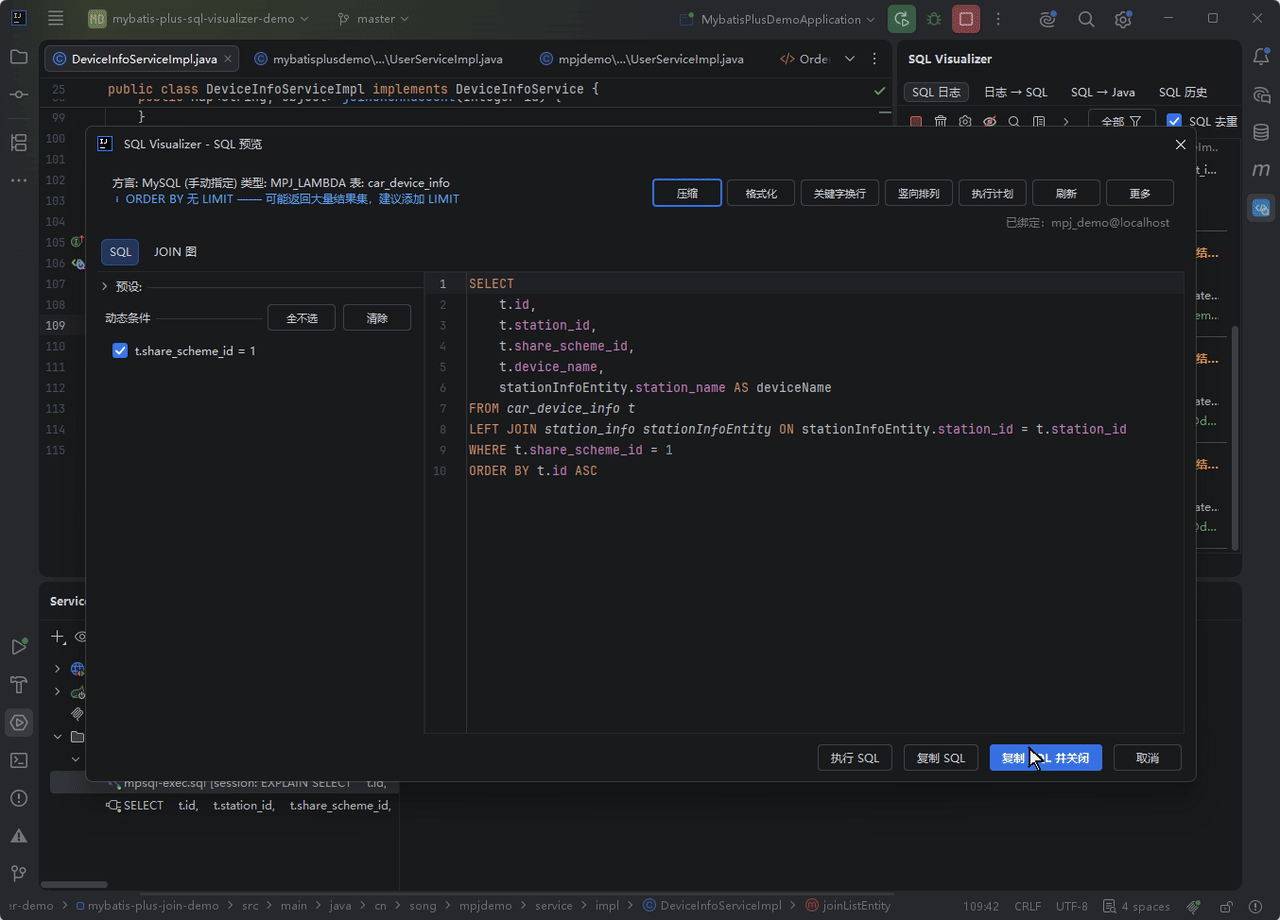This screenshot has width=1280, height=920.
Task: Close the SQL preview dialog
Action: 1180,144
